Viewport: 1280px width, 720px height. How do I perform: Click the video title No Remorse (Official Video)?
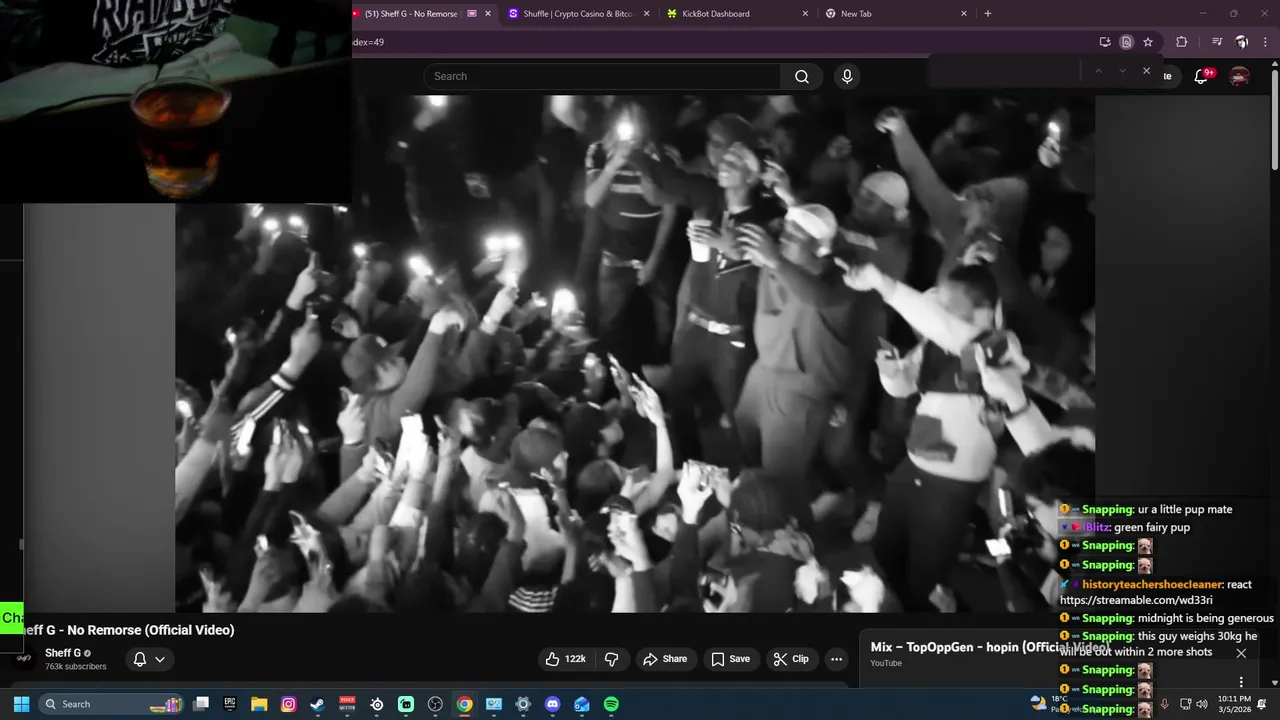(129, 630)
